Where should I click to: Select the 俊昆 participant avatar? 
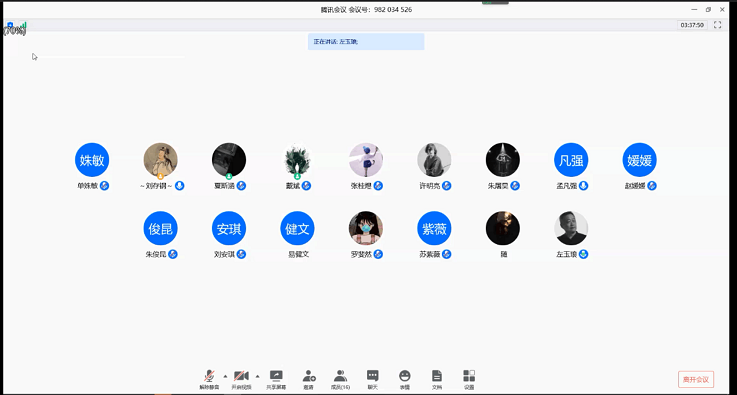click(161, 228)
